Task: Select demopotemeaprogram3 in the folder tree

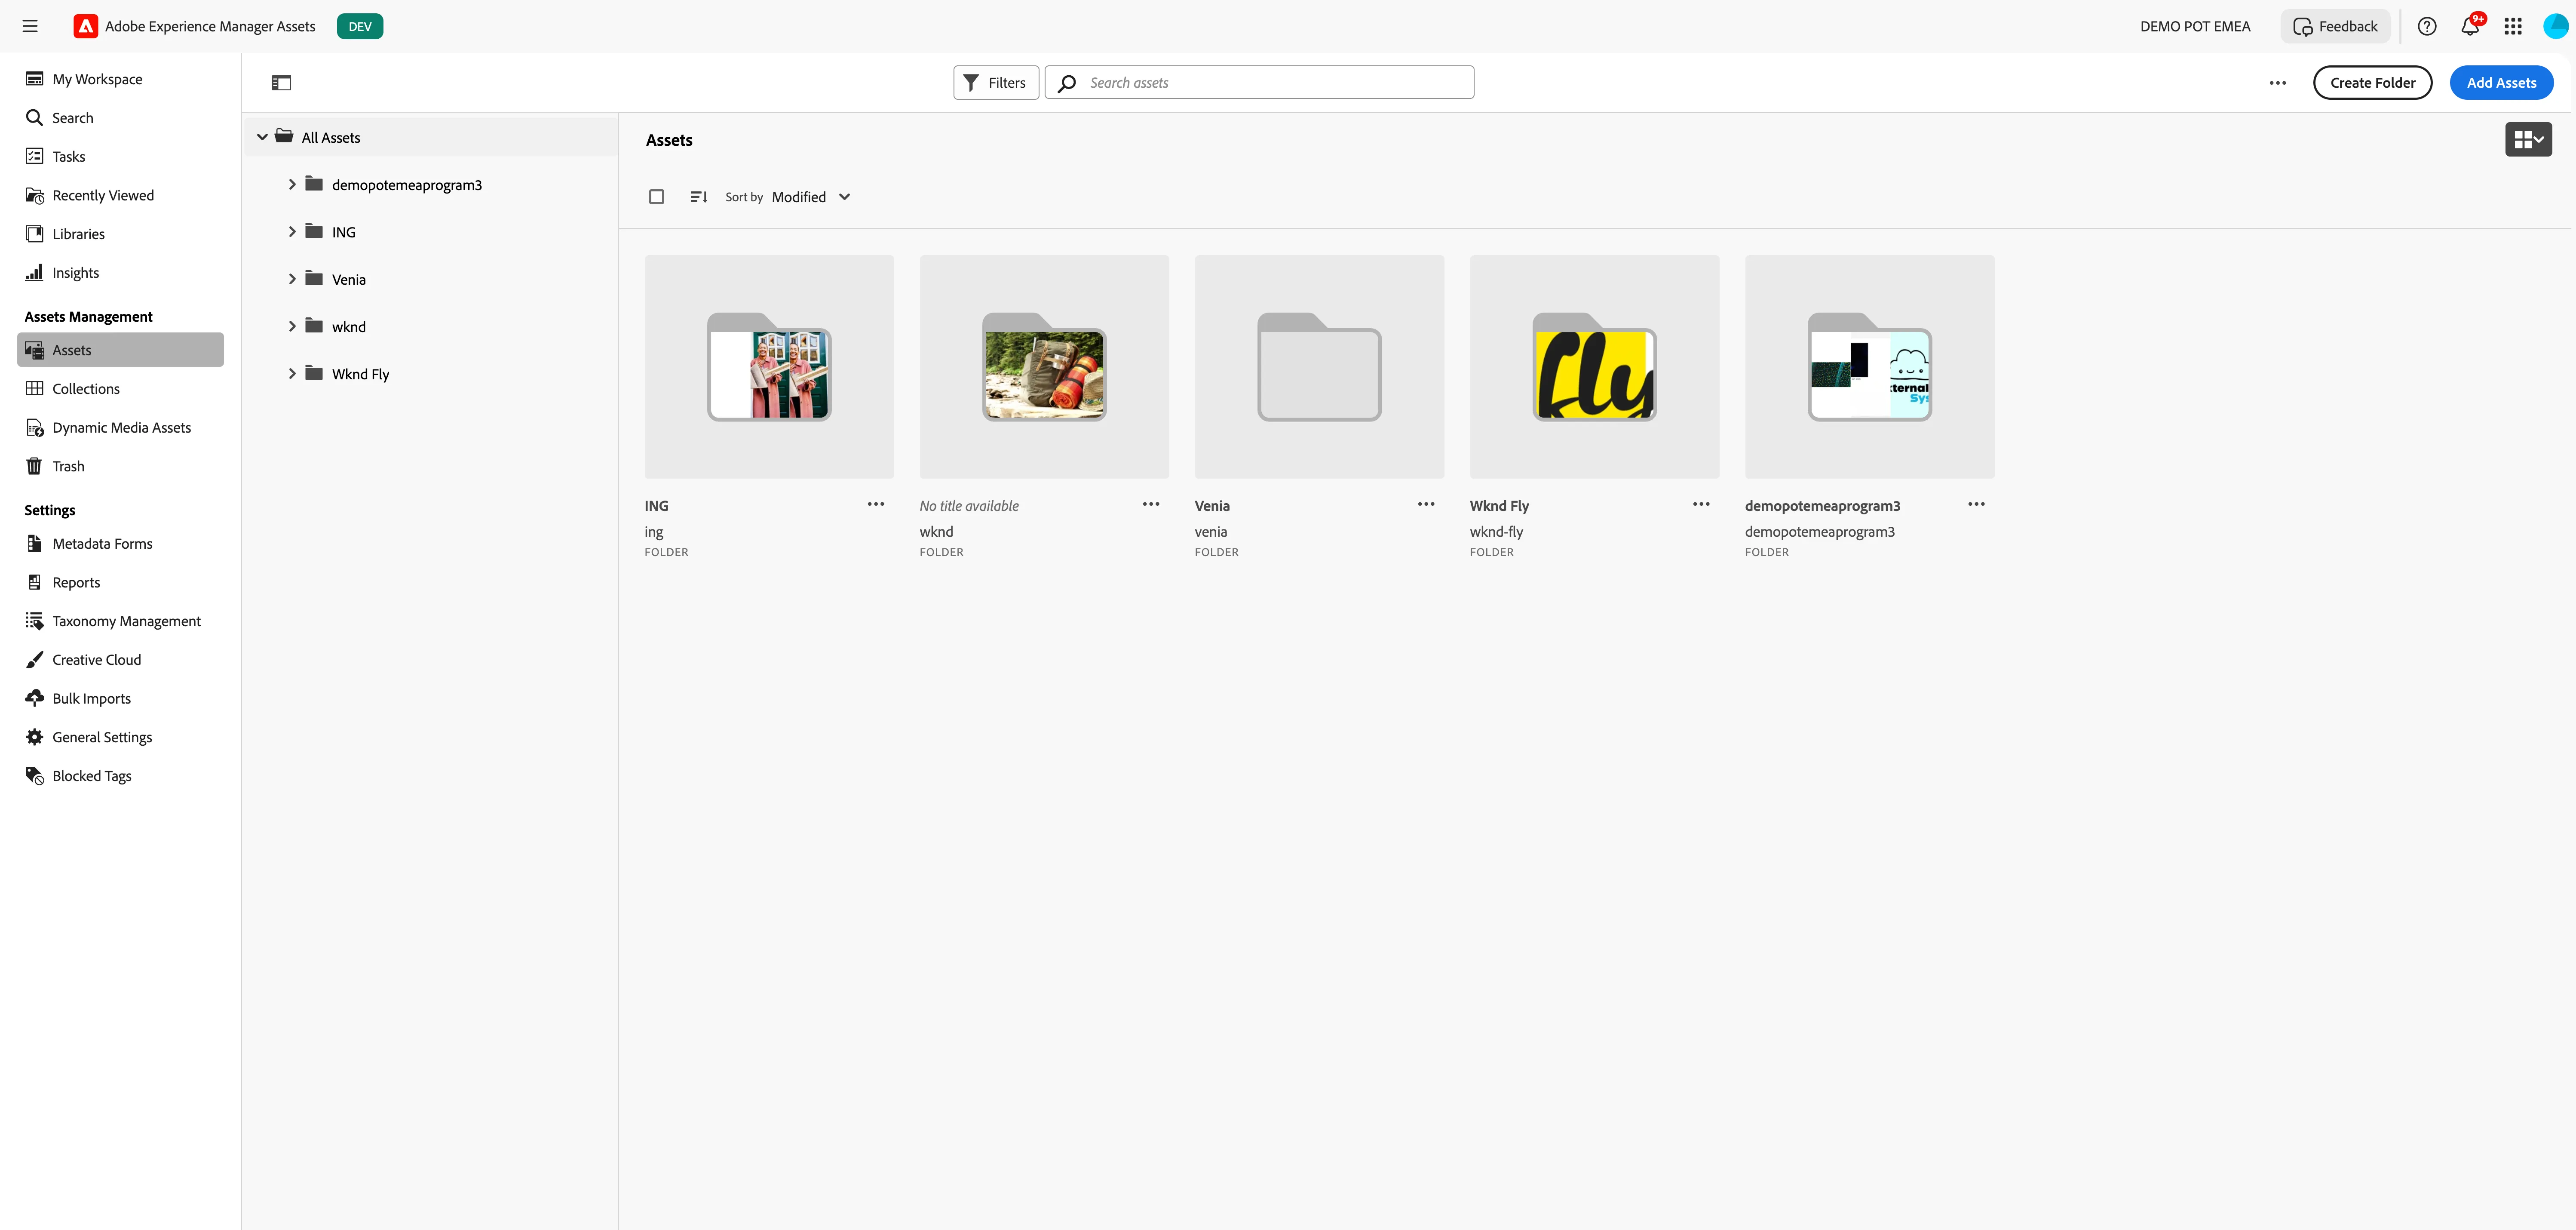Action: [407, 185]
